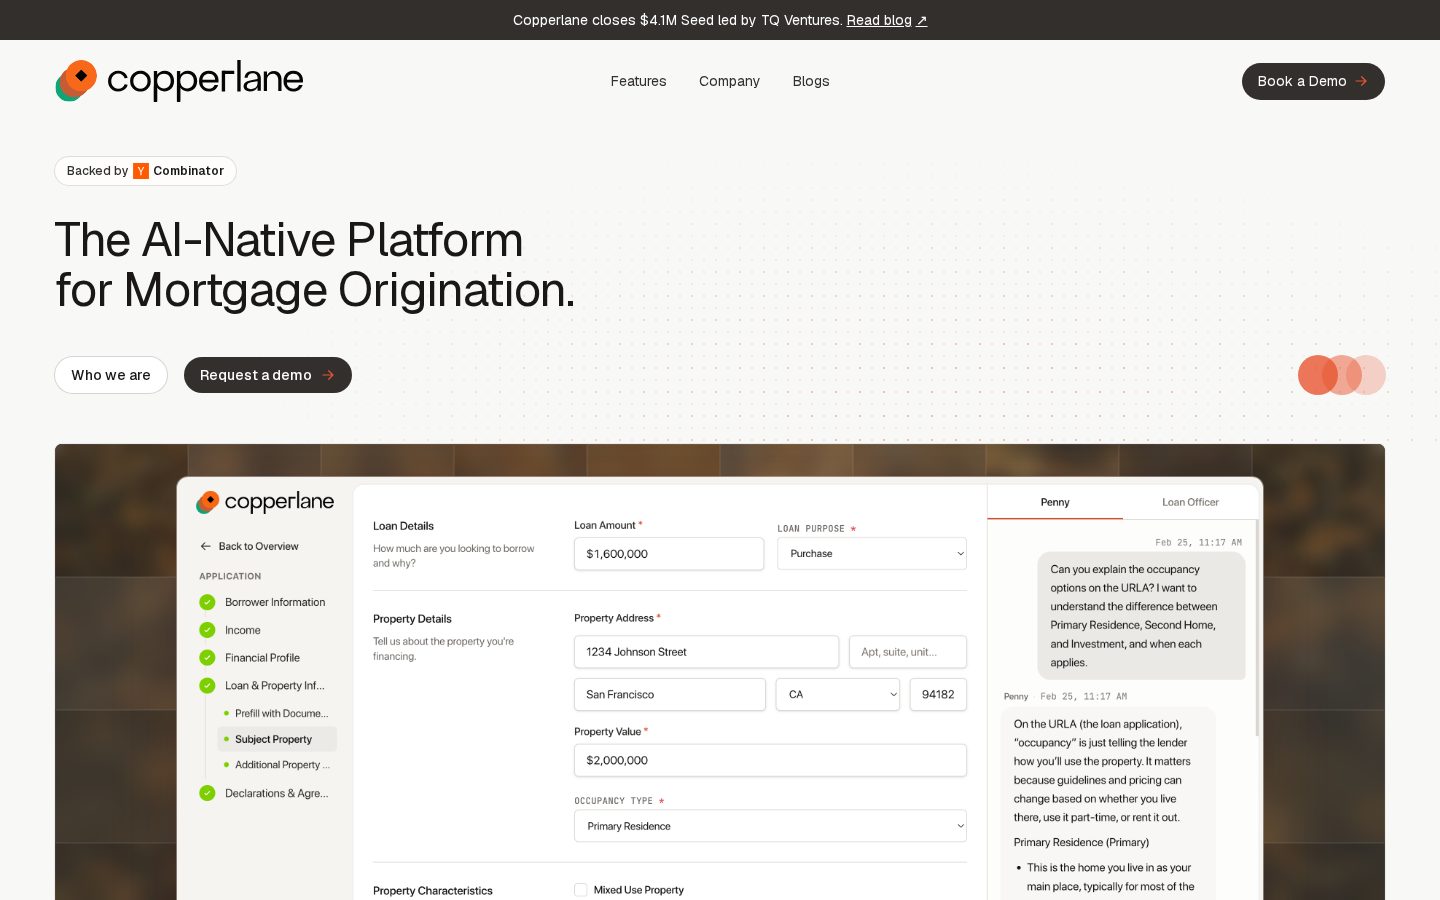1440x900 pixels.
Task: Click the city field showing San Francisco
Action: [670, 695]
